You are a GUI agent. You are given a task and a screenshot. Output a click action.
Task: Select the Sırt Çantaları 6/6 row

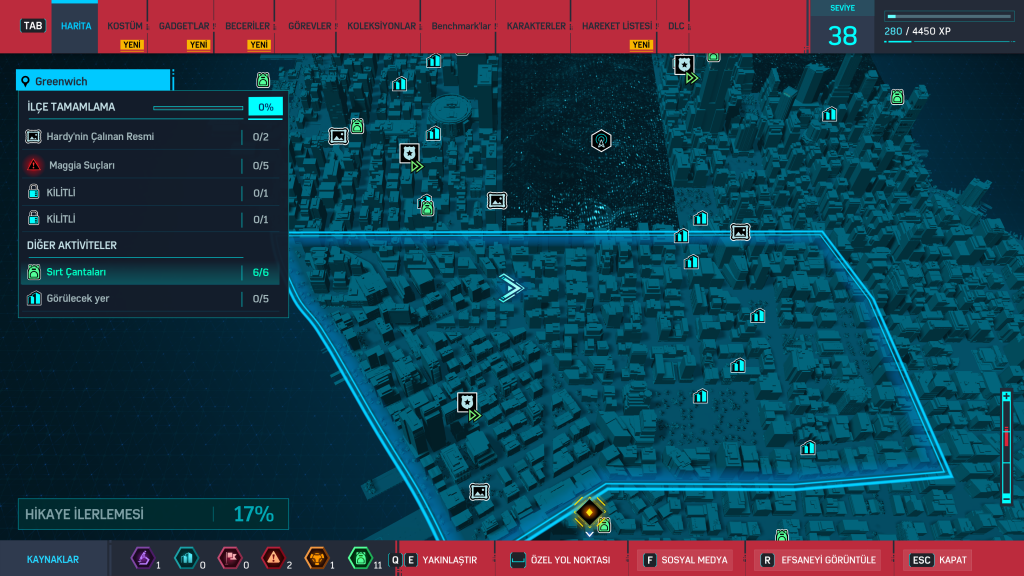[152, 272]
